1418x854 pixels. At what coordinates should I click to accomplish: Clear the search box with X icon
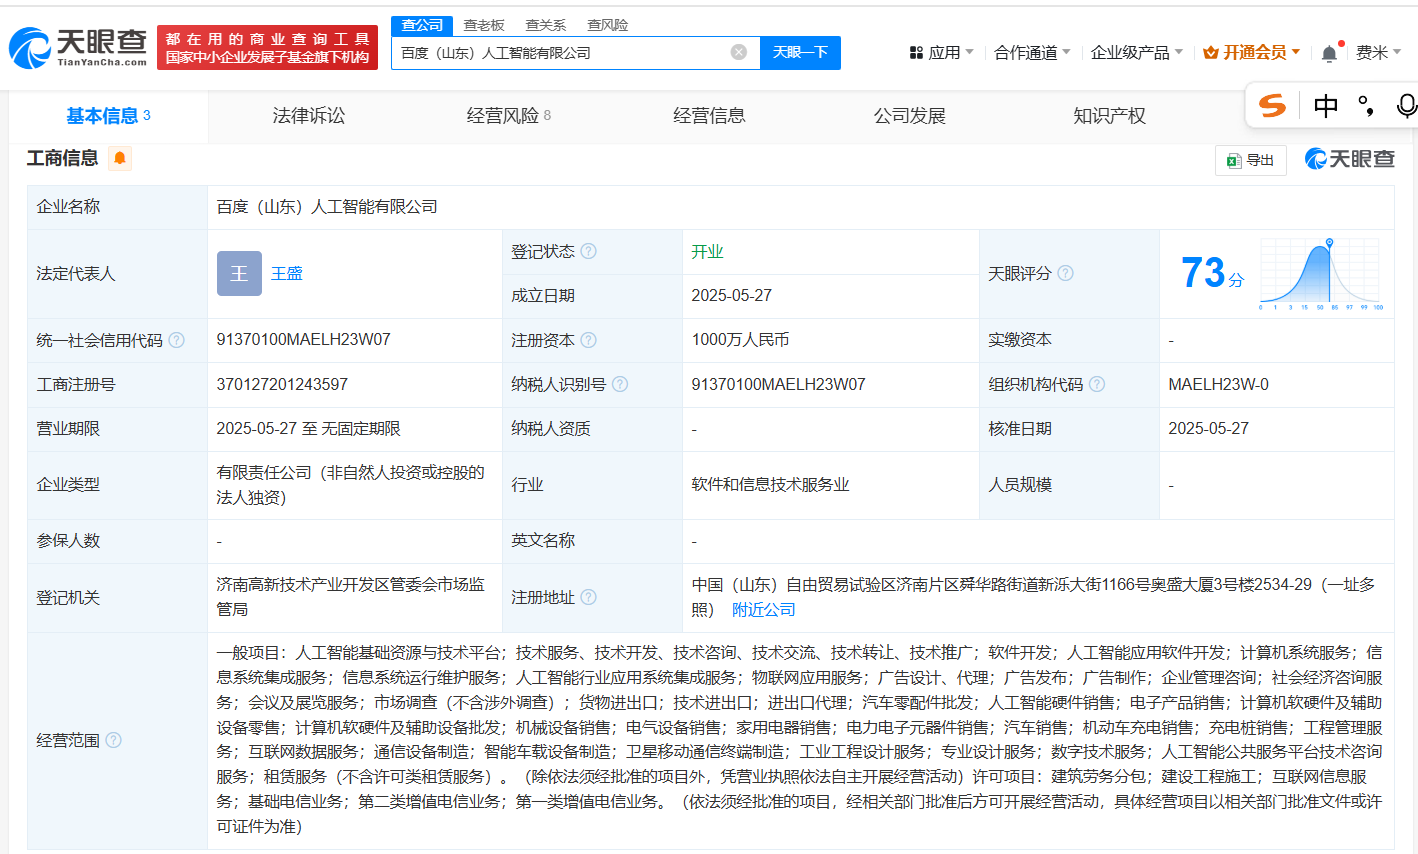(x=739, y=52)
